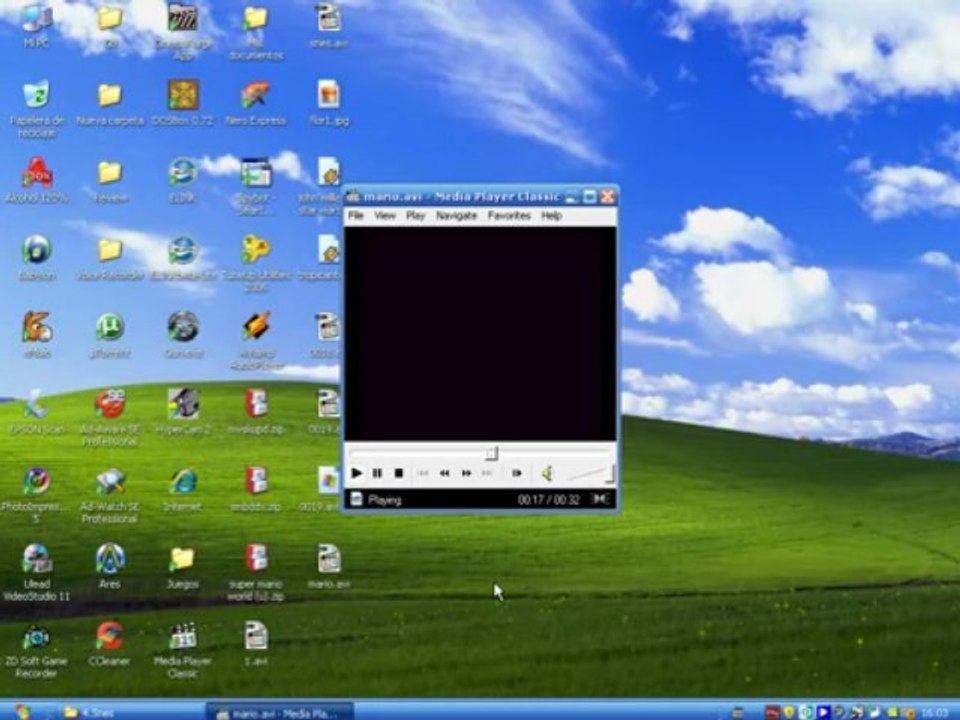This screenshot has width=960, height=720.
Task: Click the fast-forward (increase speed) button
Action: point(466,473)
